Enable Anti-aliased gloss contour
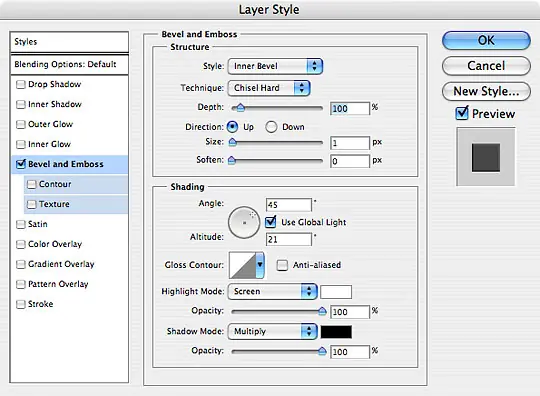 282,265
